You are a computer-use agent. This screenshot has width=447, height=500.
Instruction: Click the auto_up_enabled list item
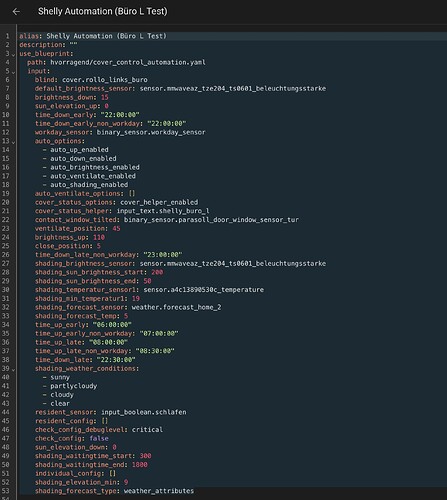(x=79, y=150)
